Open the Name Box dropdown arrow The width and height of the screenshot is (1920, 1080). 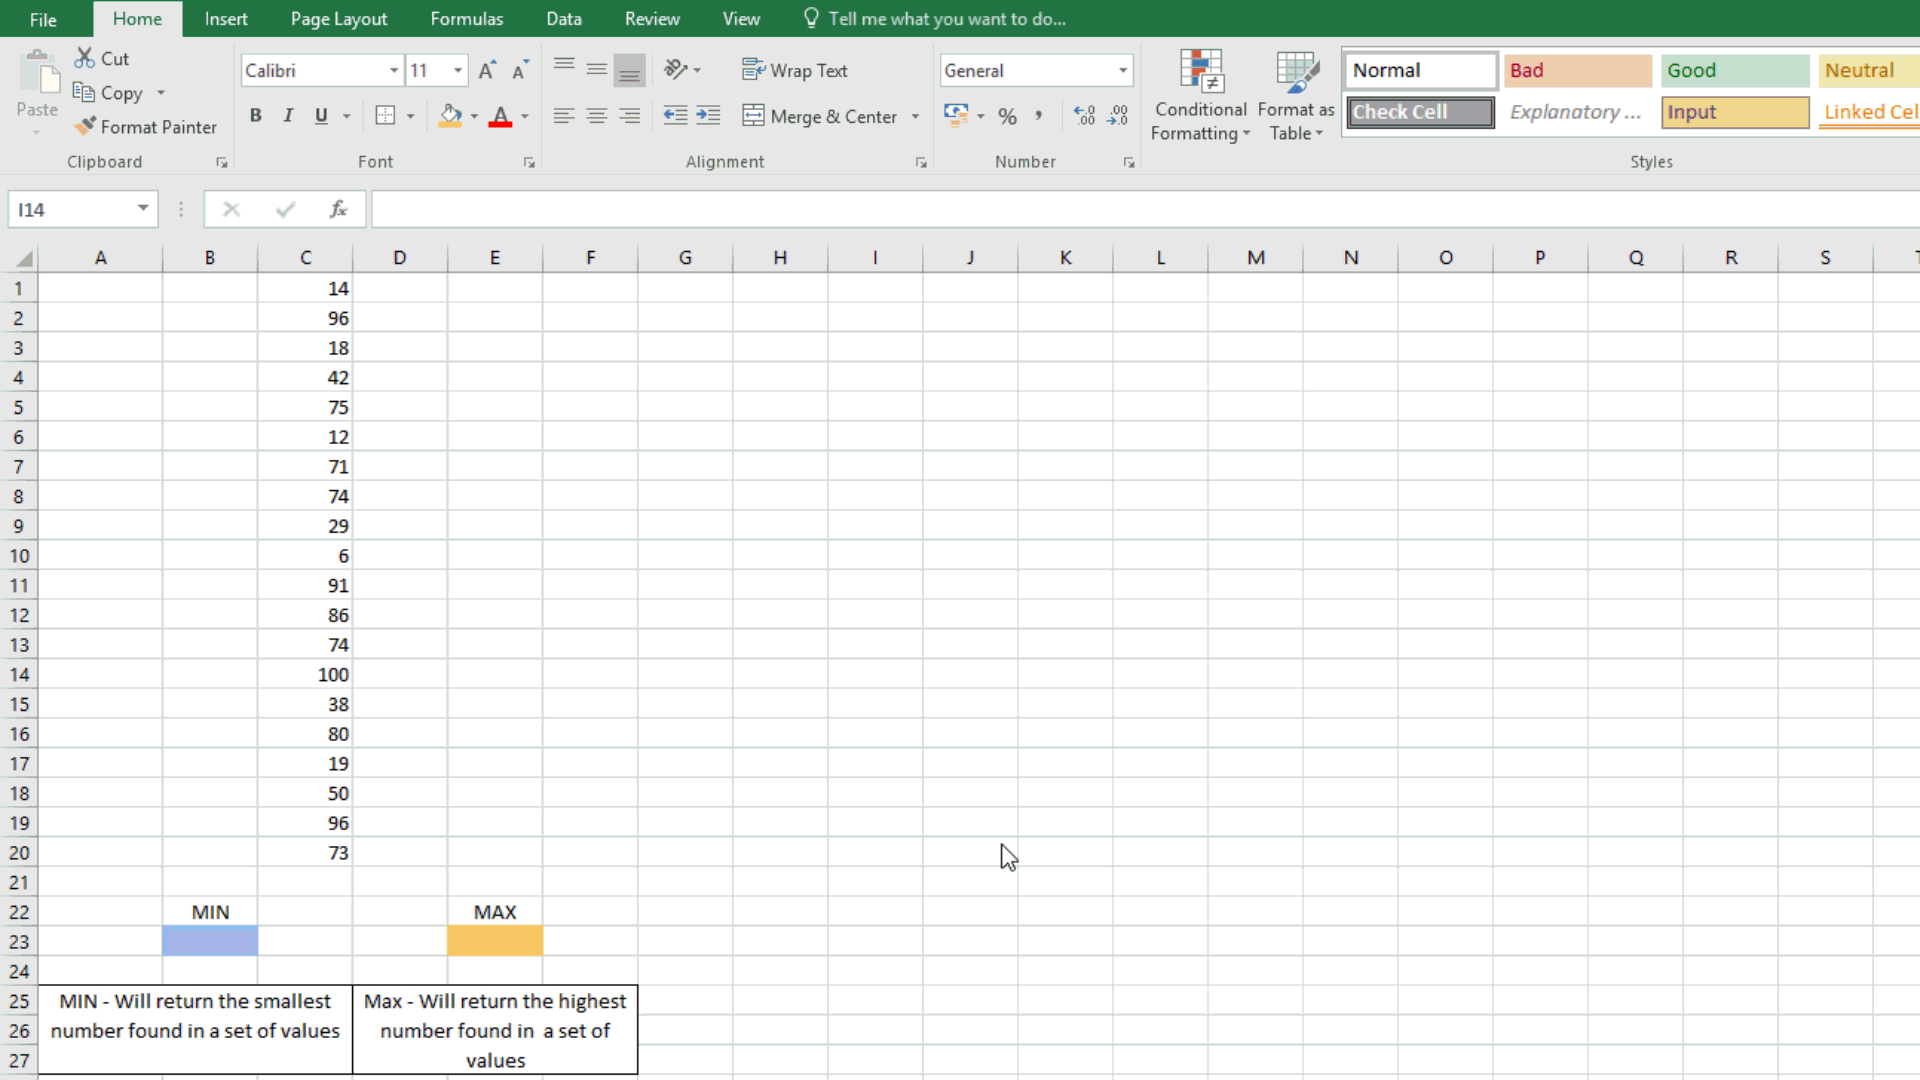tap(143, 208)
